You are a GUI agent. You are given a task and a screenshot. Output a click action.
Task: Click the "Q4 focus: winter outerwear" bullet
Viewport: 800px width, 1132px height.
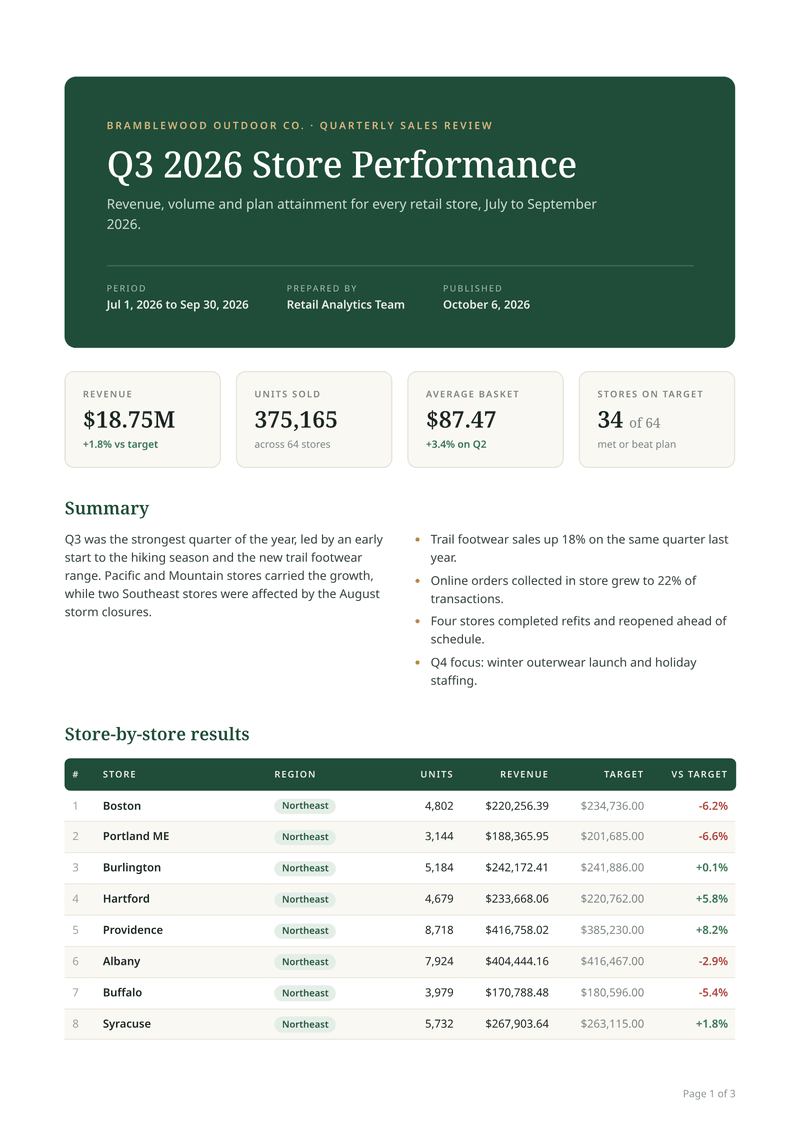click(563, 671)
